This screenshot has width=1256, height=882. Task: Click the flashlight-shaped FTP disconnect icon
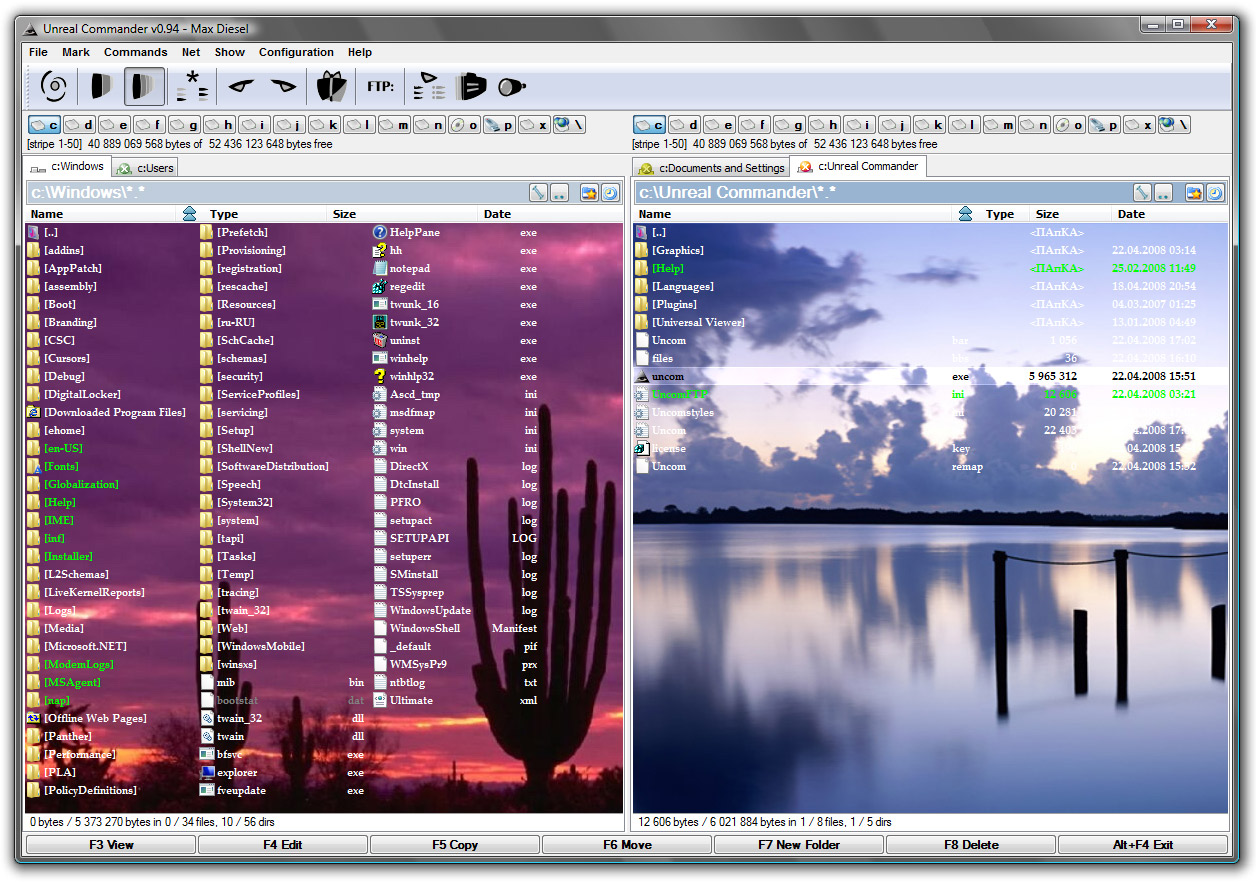pos(512,86)
